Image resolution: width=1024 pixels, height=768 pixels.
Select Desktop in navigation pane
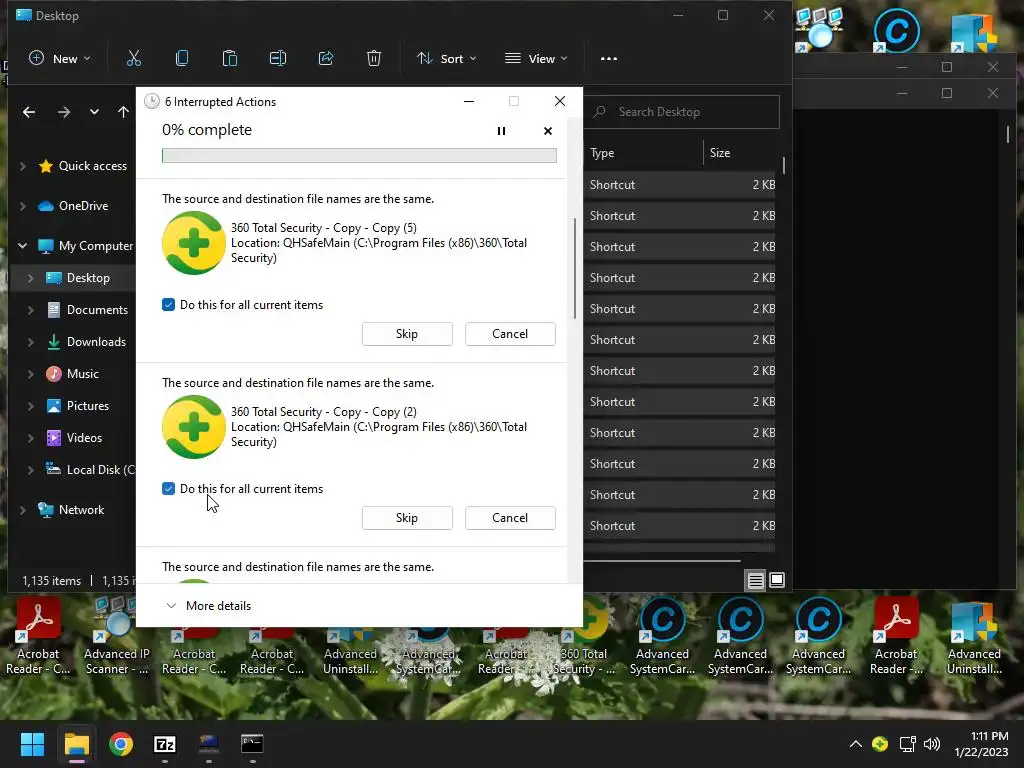88,278
